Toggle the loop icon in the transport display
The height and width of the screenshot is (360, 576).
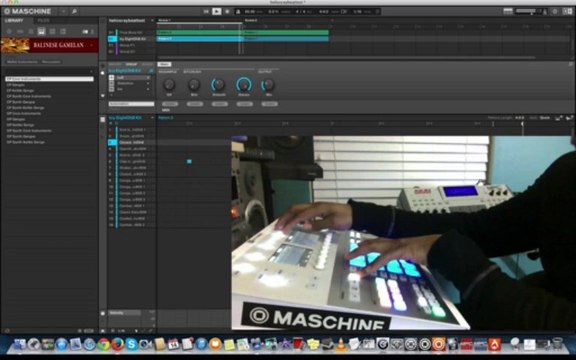(x=344, y=12)
